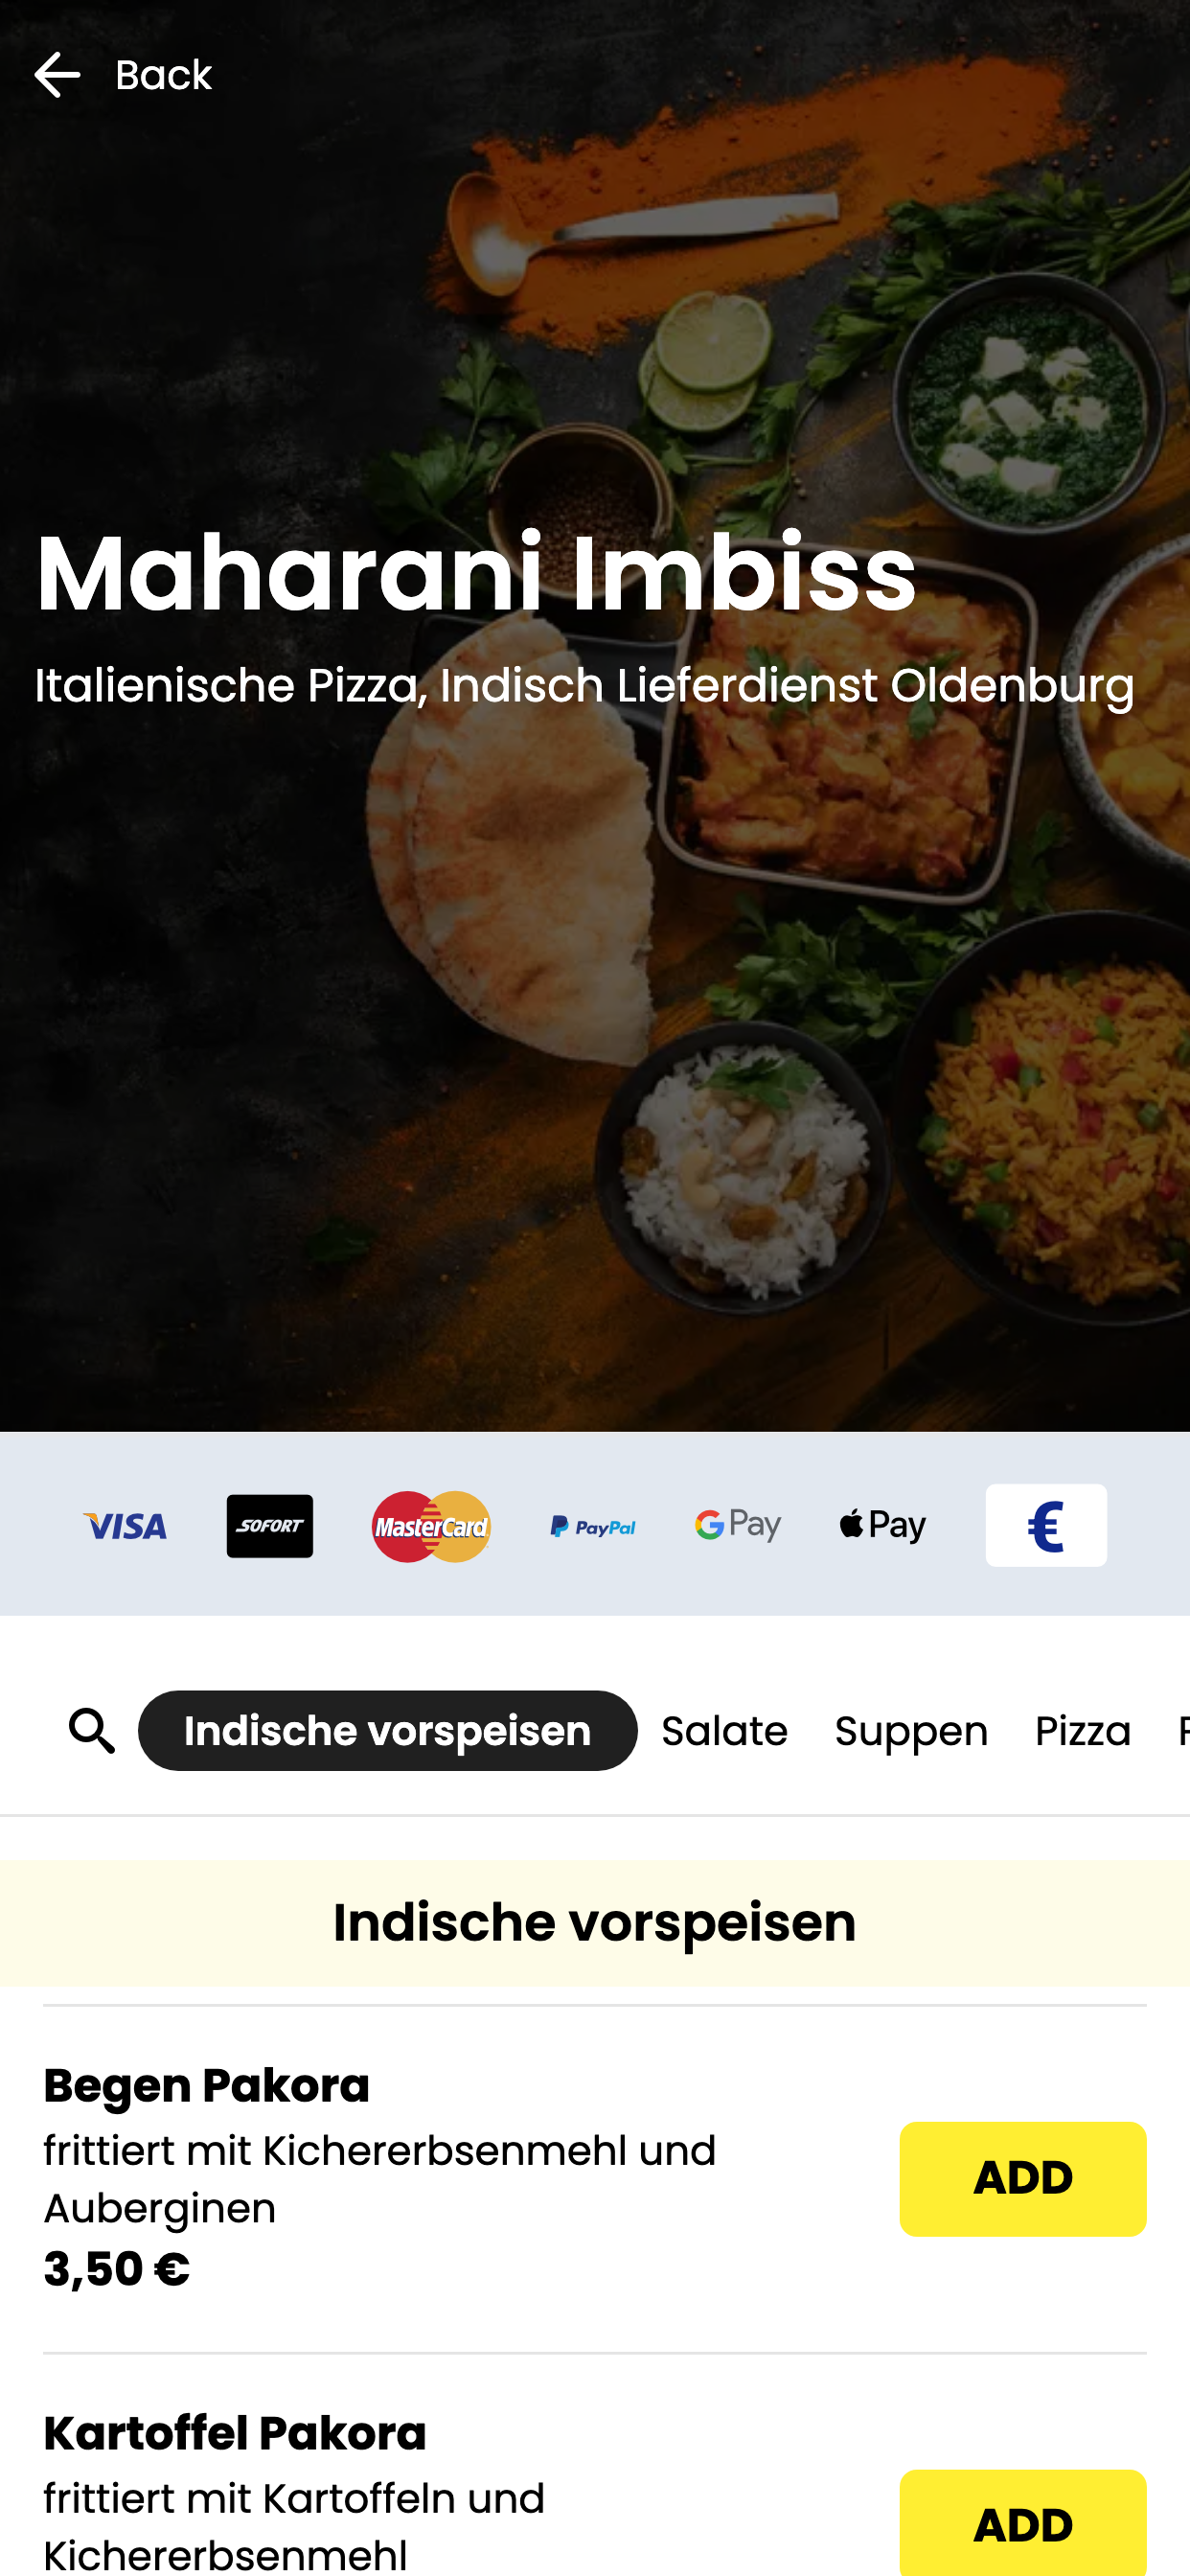Viewport: 1190px width, 2576px height.
Task: Choose the MasterCard payment icon
Action: (431, 1526)
